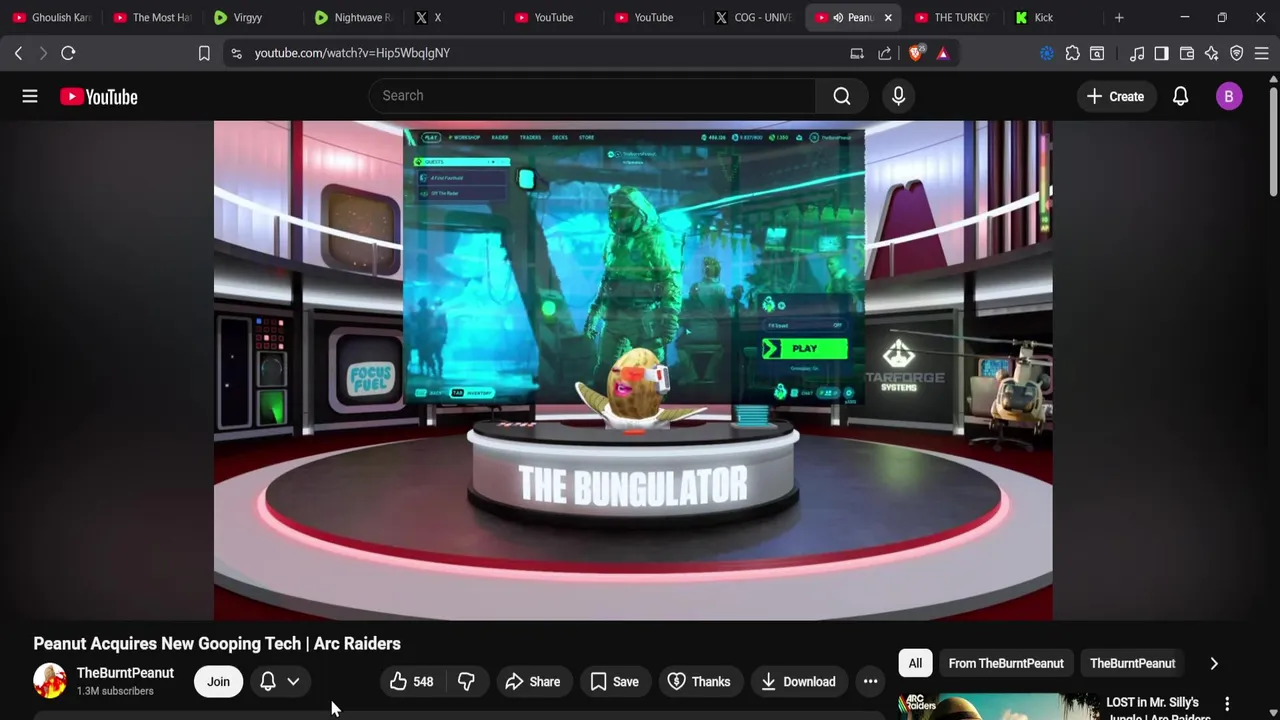Open Brave Shields lion icon
The image size is (1280, 720).
915,53
